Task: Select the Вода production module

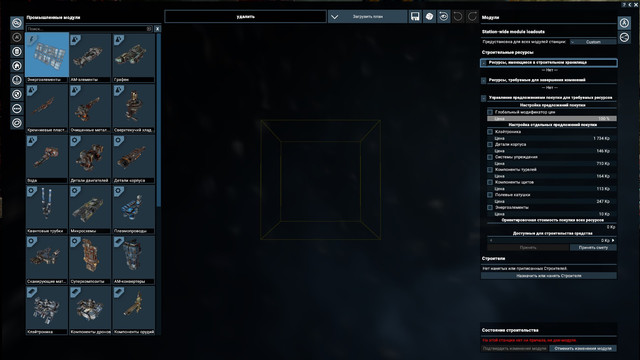Action: pos(47,159)
